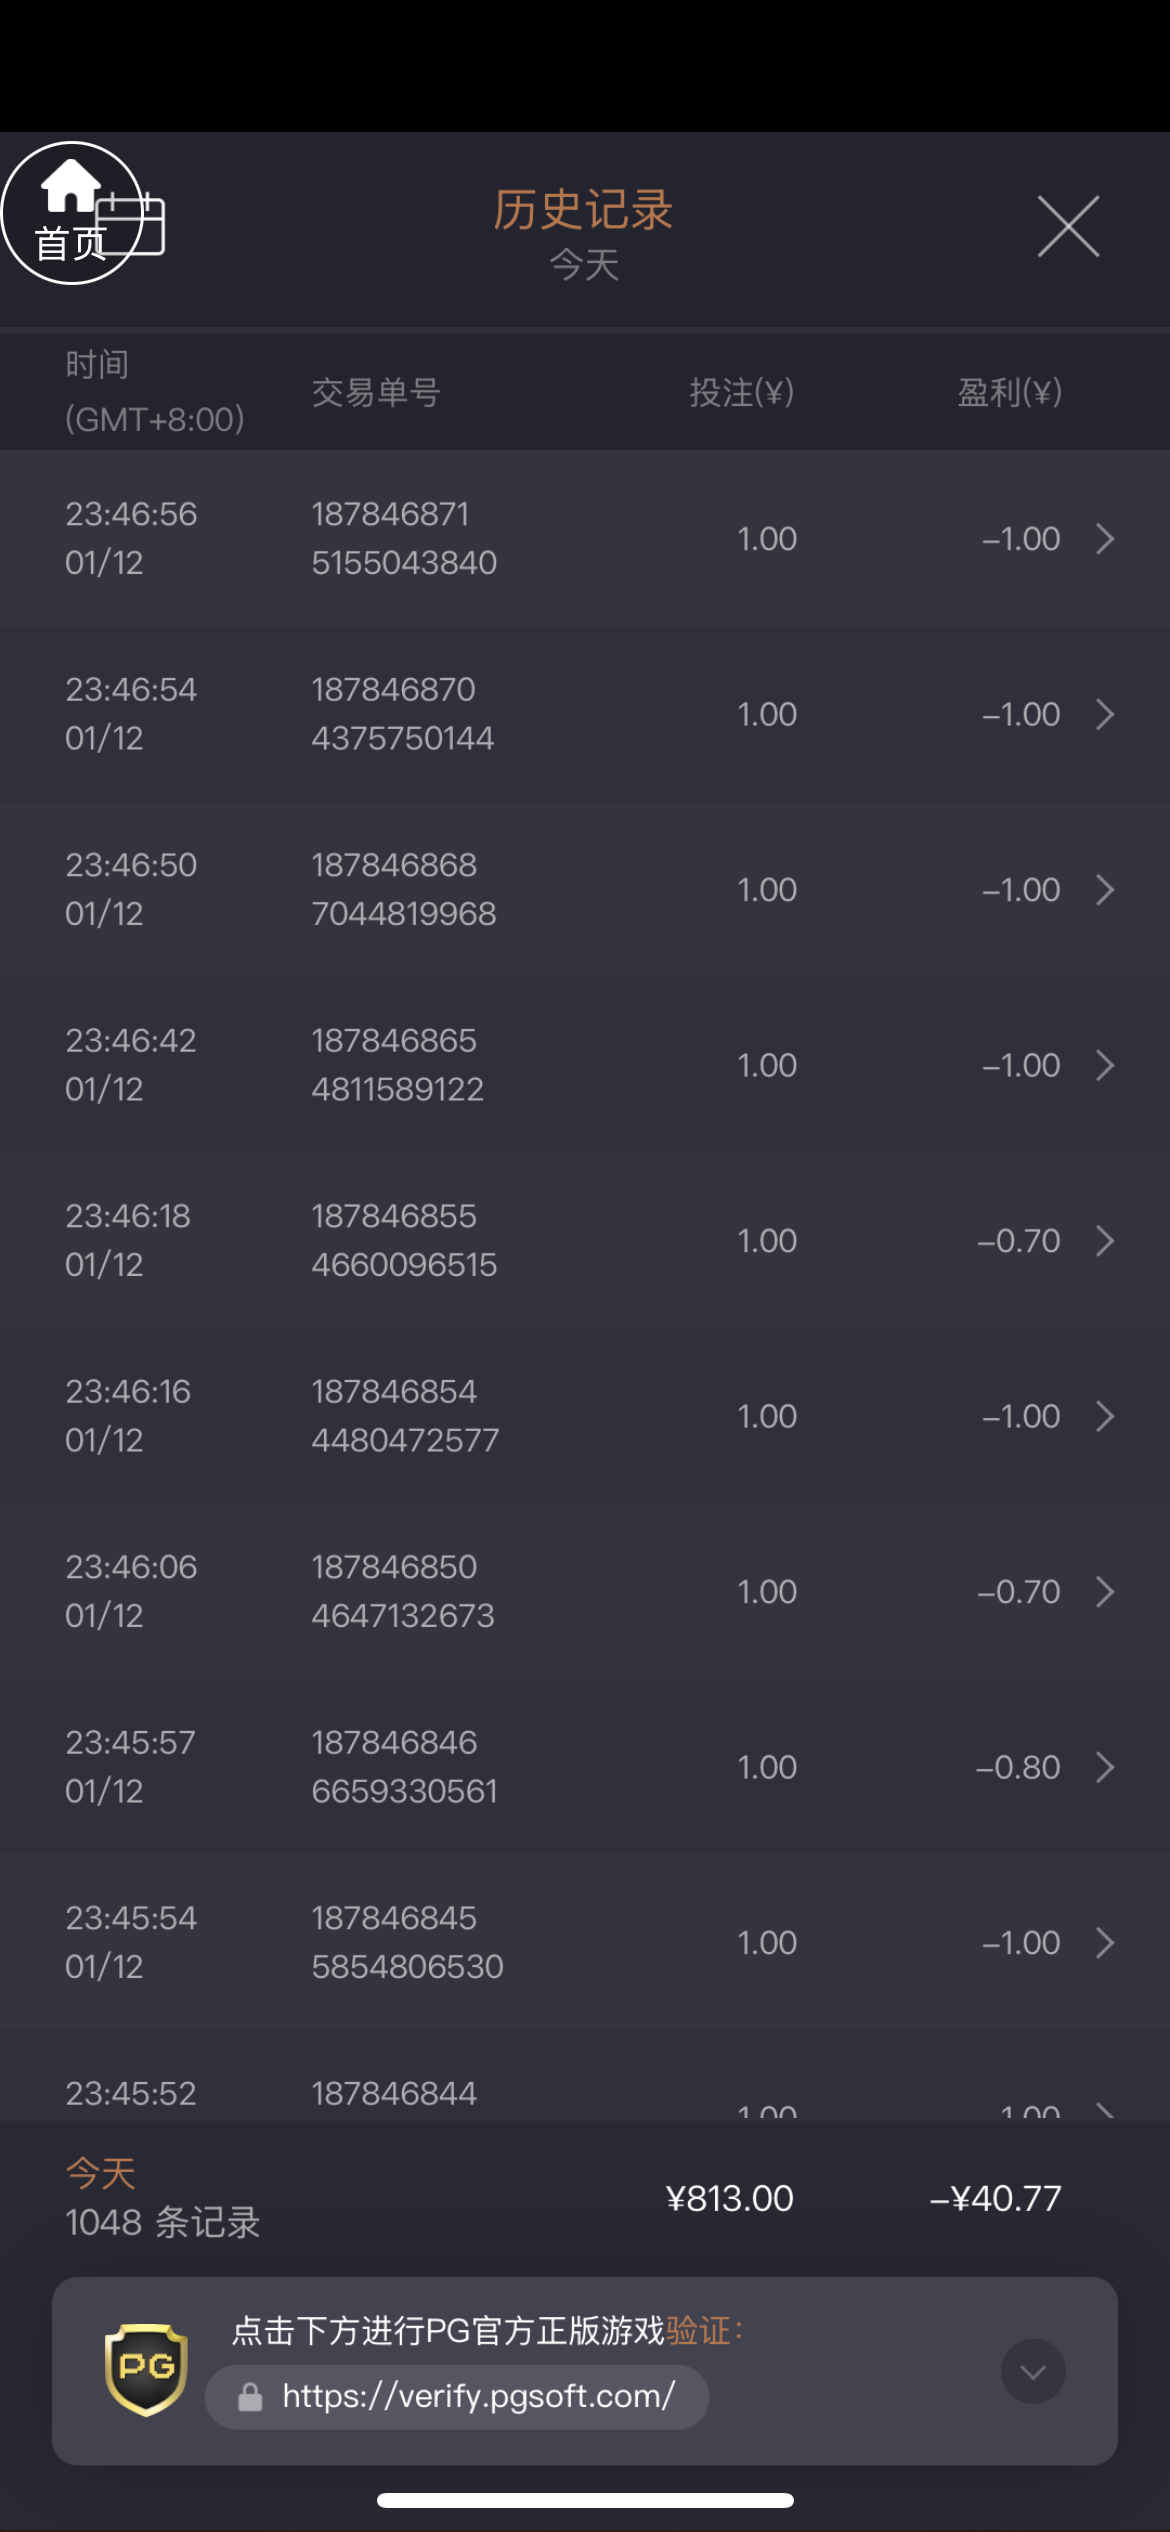Open the 23:45:54 transaction row
The height and width of the screenshot is (2532, 1170).
pyautogui.click(x=585, y=1943)
